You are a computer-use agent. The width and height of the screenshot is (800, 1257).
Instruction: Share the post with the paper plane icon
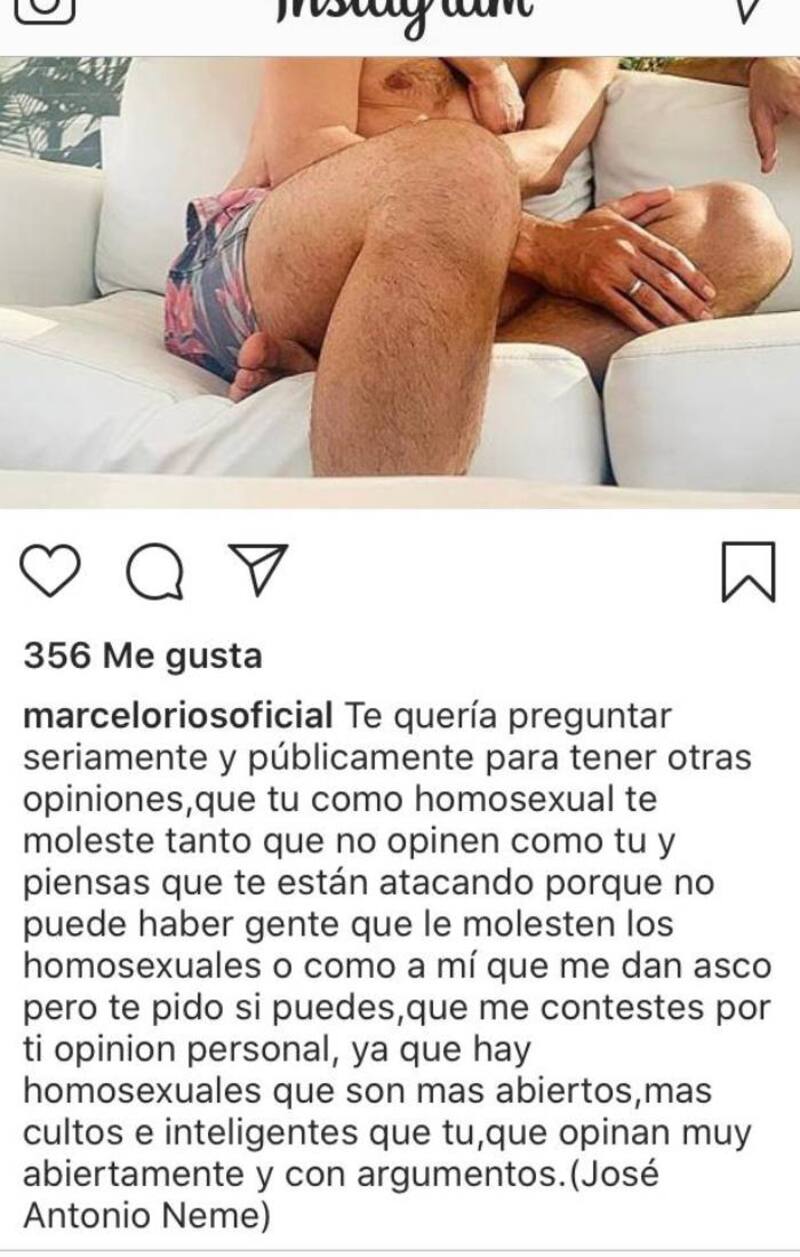pos(258,571)
